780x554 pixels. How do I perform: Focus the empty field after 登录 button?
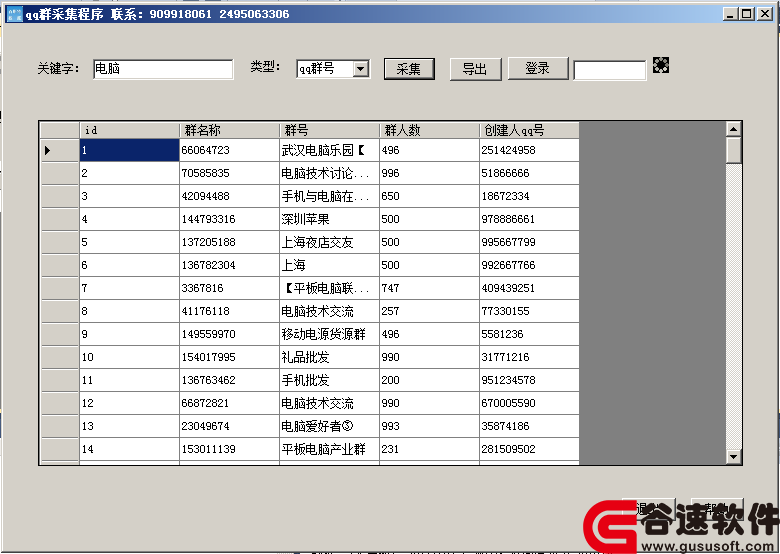pos(609,70)
